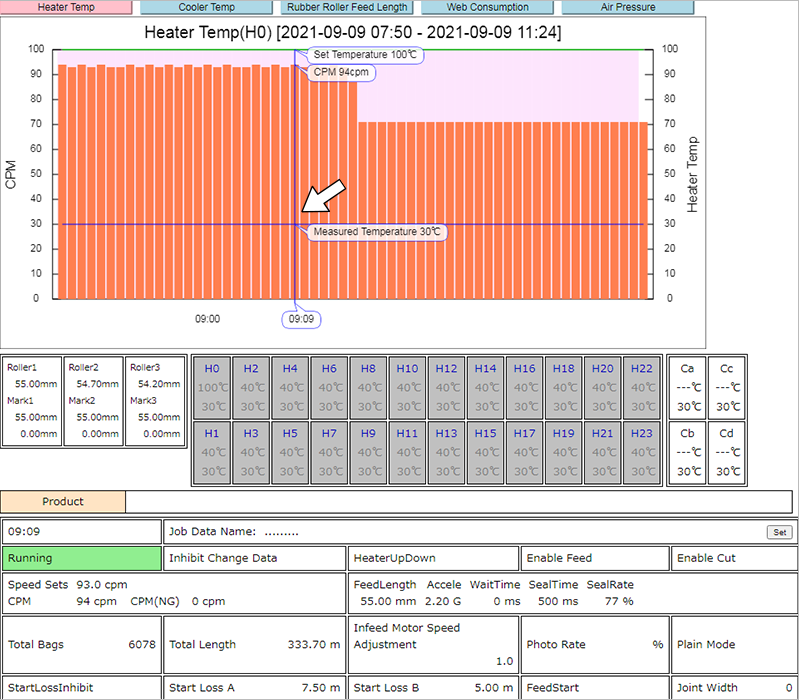The image size is (799, 700).
Task: Choose heater H23 cell
Action: [x=642, y=452]
